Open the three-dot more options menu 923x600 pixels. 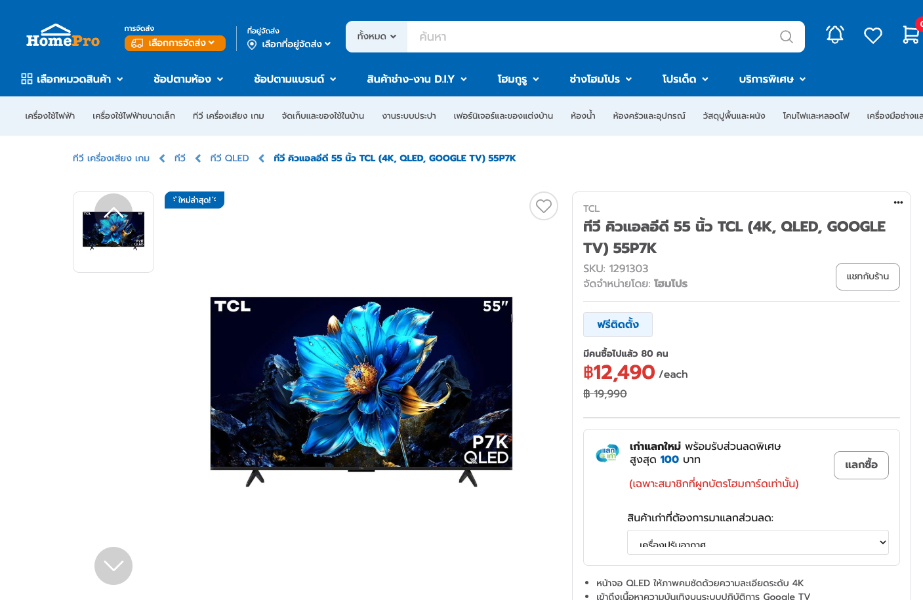point(898,203)
